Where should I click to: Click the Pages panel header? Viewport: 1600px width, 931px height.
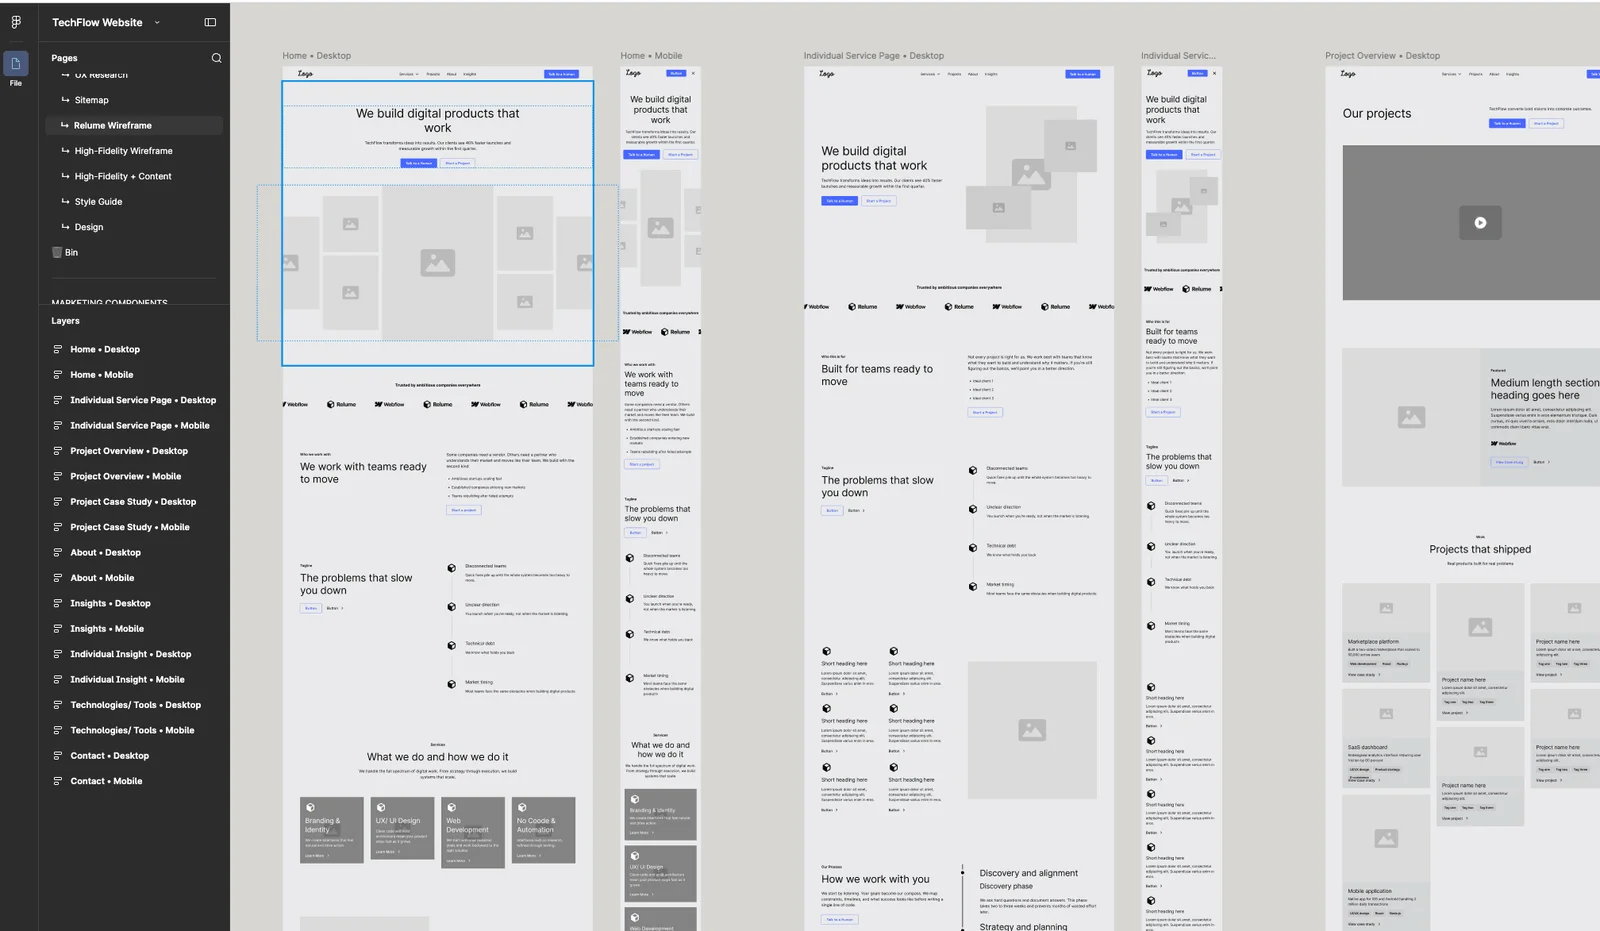click(64, 58)
